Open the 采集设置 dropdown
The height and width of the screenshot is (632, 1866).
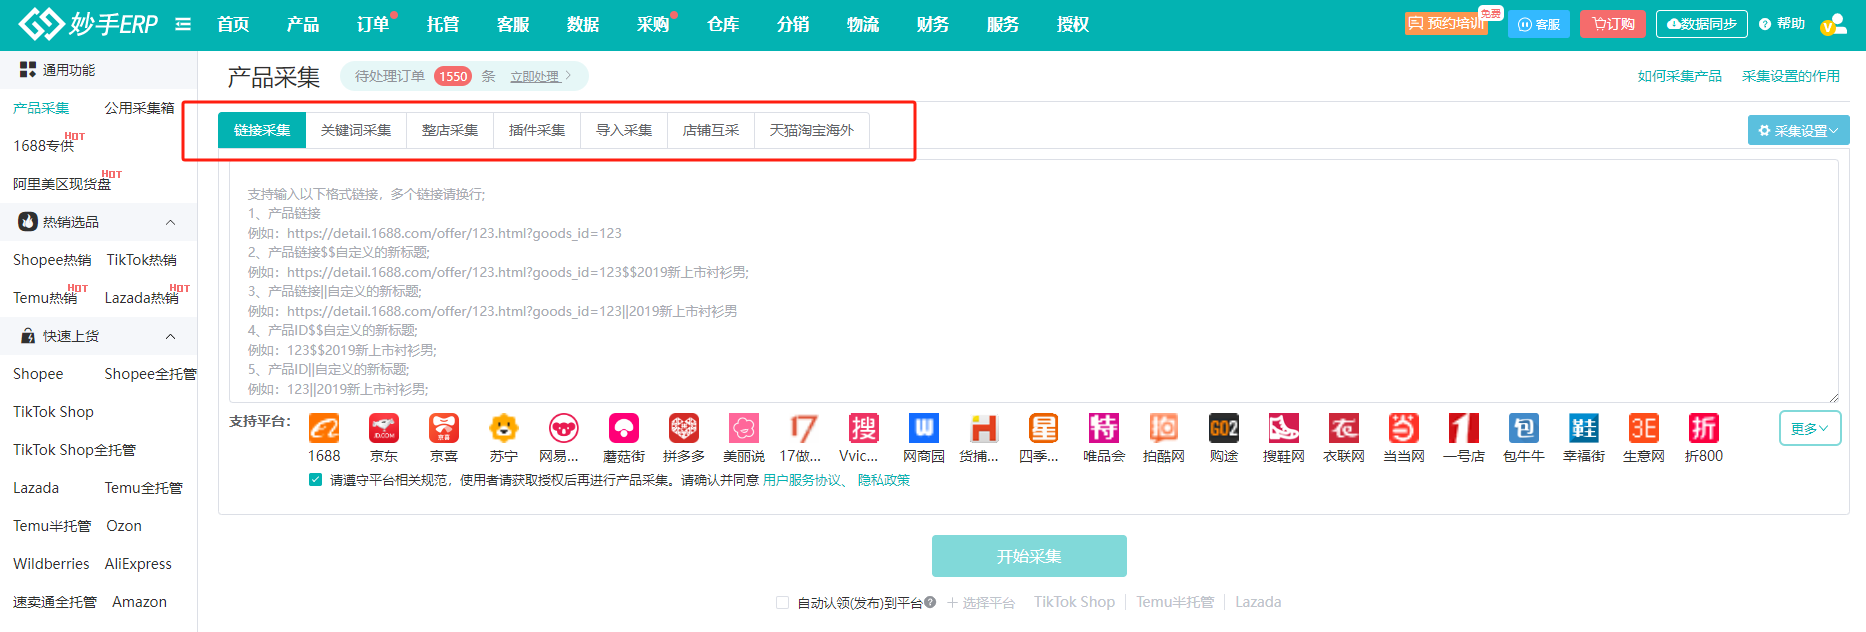tap(1798, 131)
